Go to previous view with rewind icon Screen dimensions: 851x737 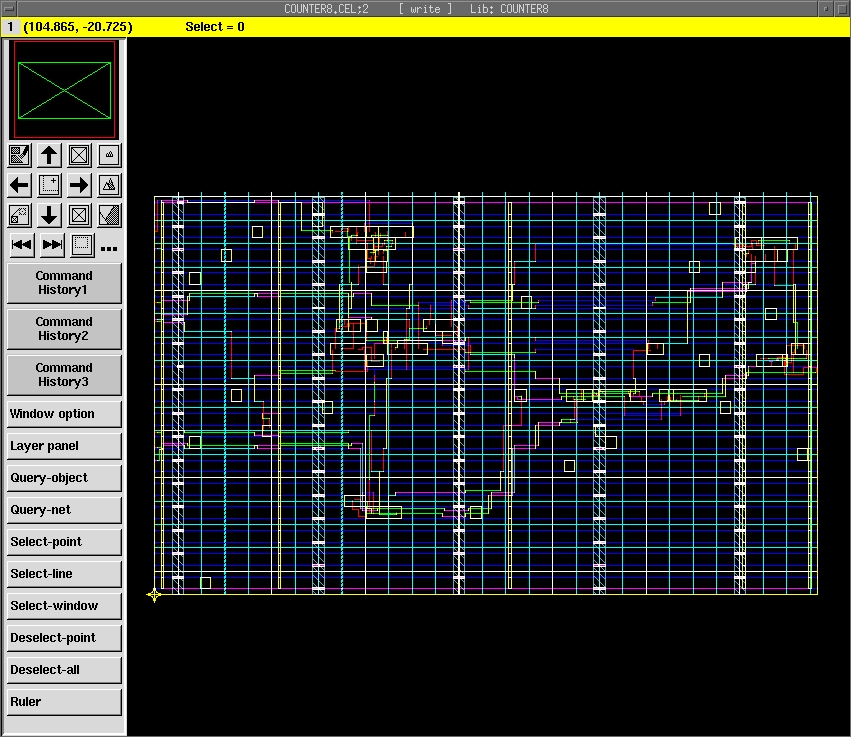click(x=21, y=245)
